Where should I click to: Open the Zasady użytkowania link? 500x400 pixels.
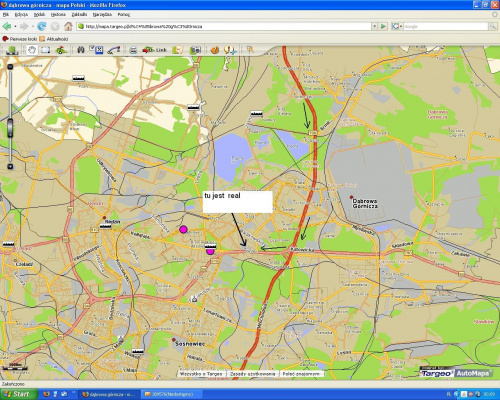[x=253, y=374]
